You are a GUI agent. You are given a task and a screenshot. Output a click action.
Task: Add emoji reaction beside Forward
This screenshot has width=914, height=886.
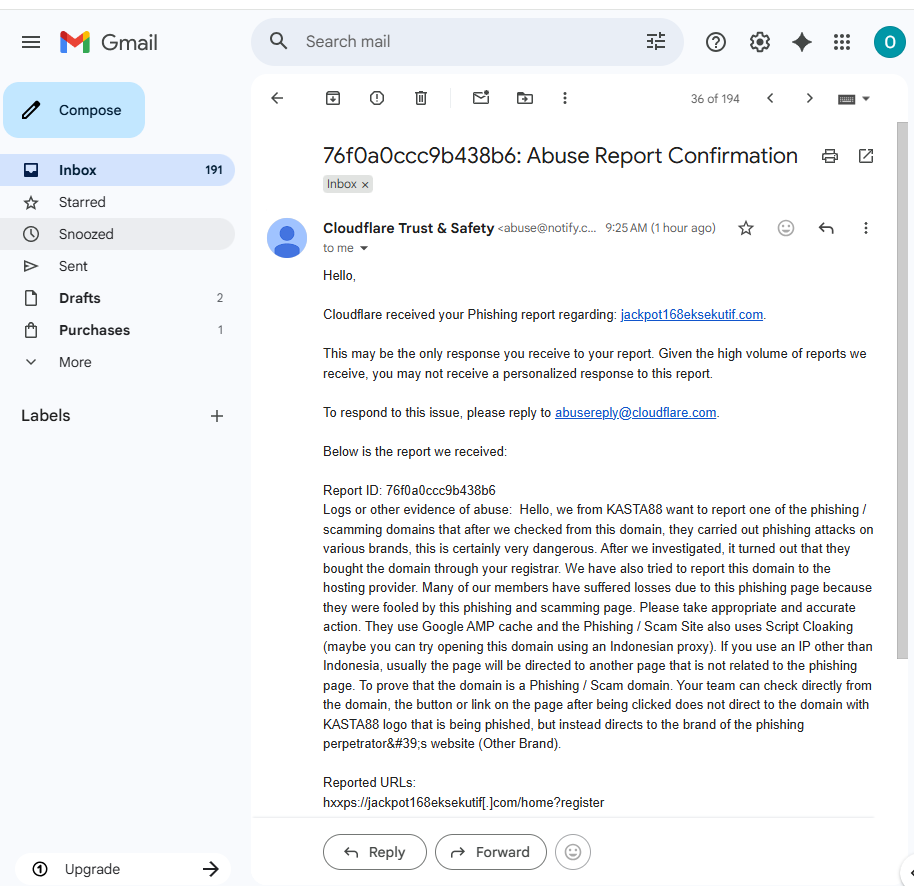pyautogui.click(x=573, y=852)
